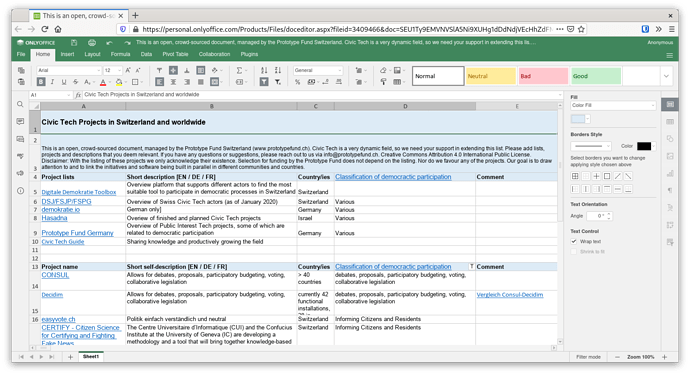The height and width of the screenshot is (375, 690).
Task: Apply the Good cell style
Action: [x=596, y=76]
